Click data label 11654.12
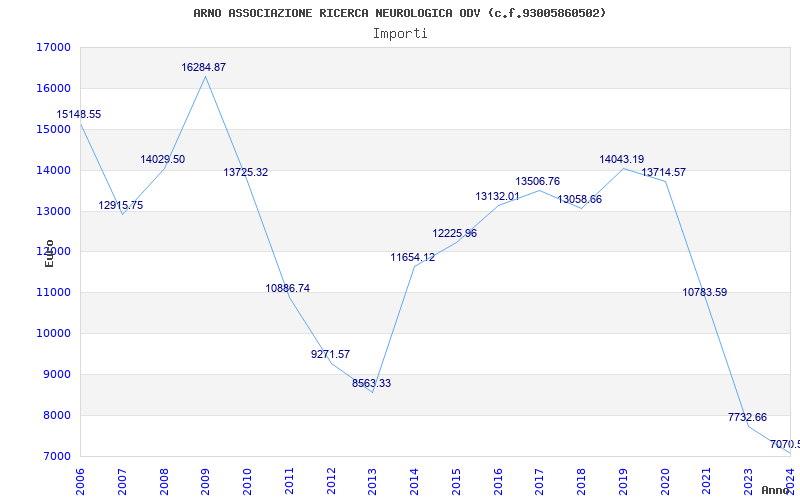Viewport: 800px width, 500px height. pyautogui.click(x=413, y=258)
